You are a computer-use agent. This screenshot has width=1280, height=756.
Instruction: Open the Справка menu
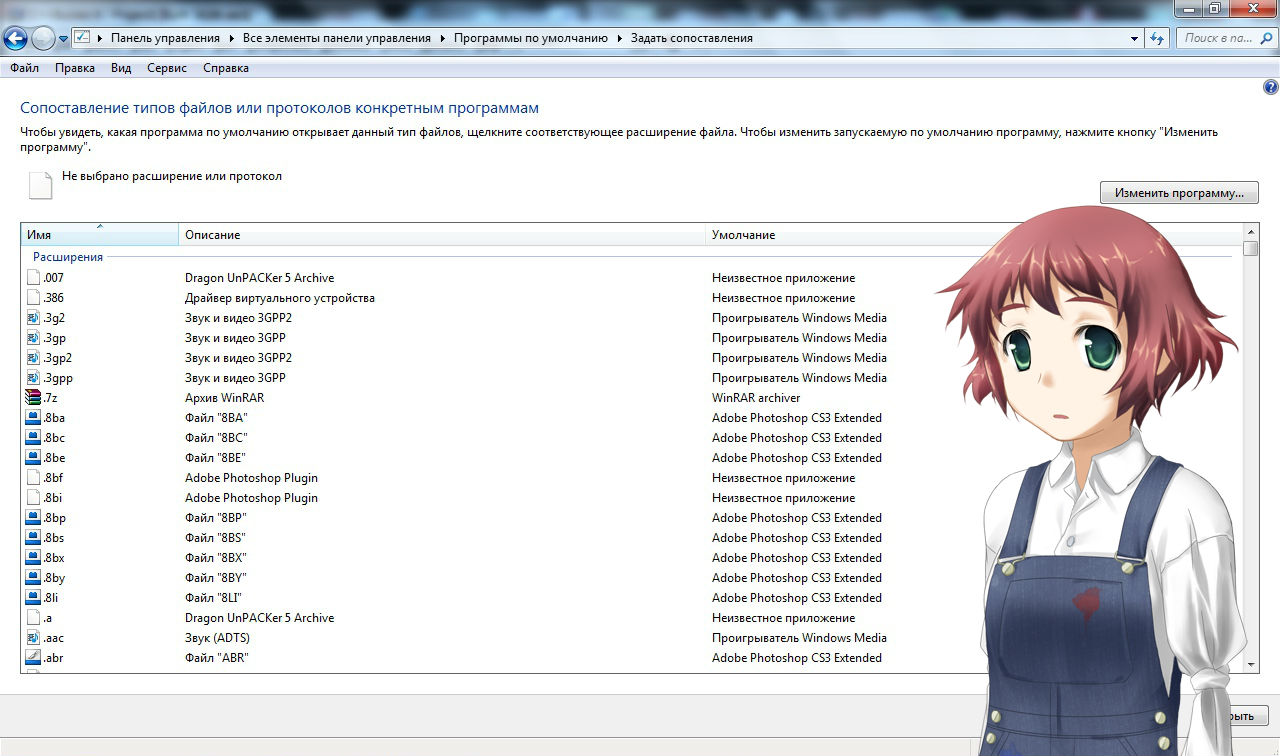226,68
